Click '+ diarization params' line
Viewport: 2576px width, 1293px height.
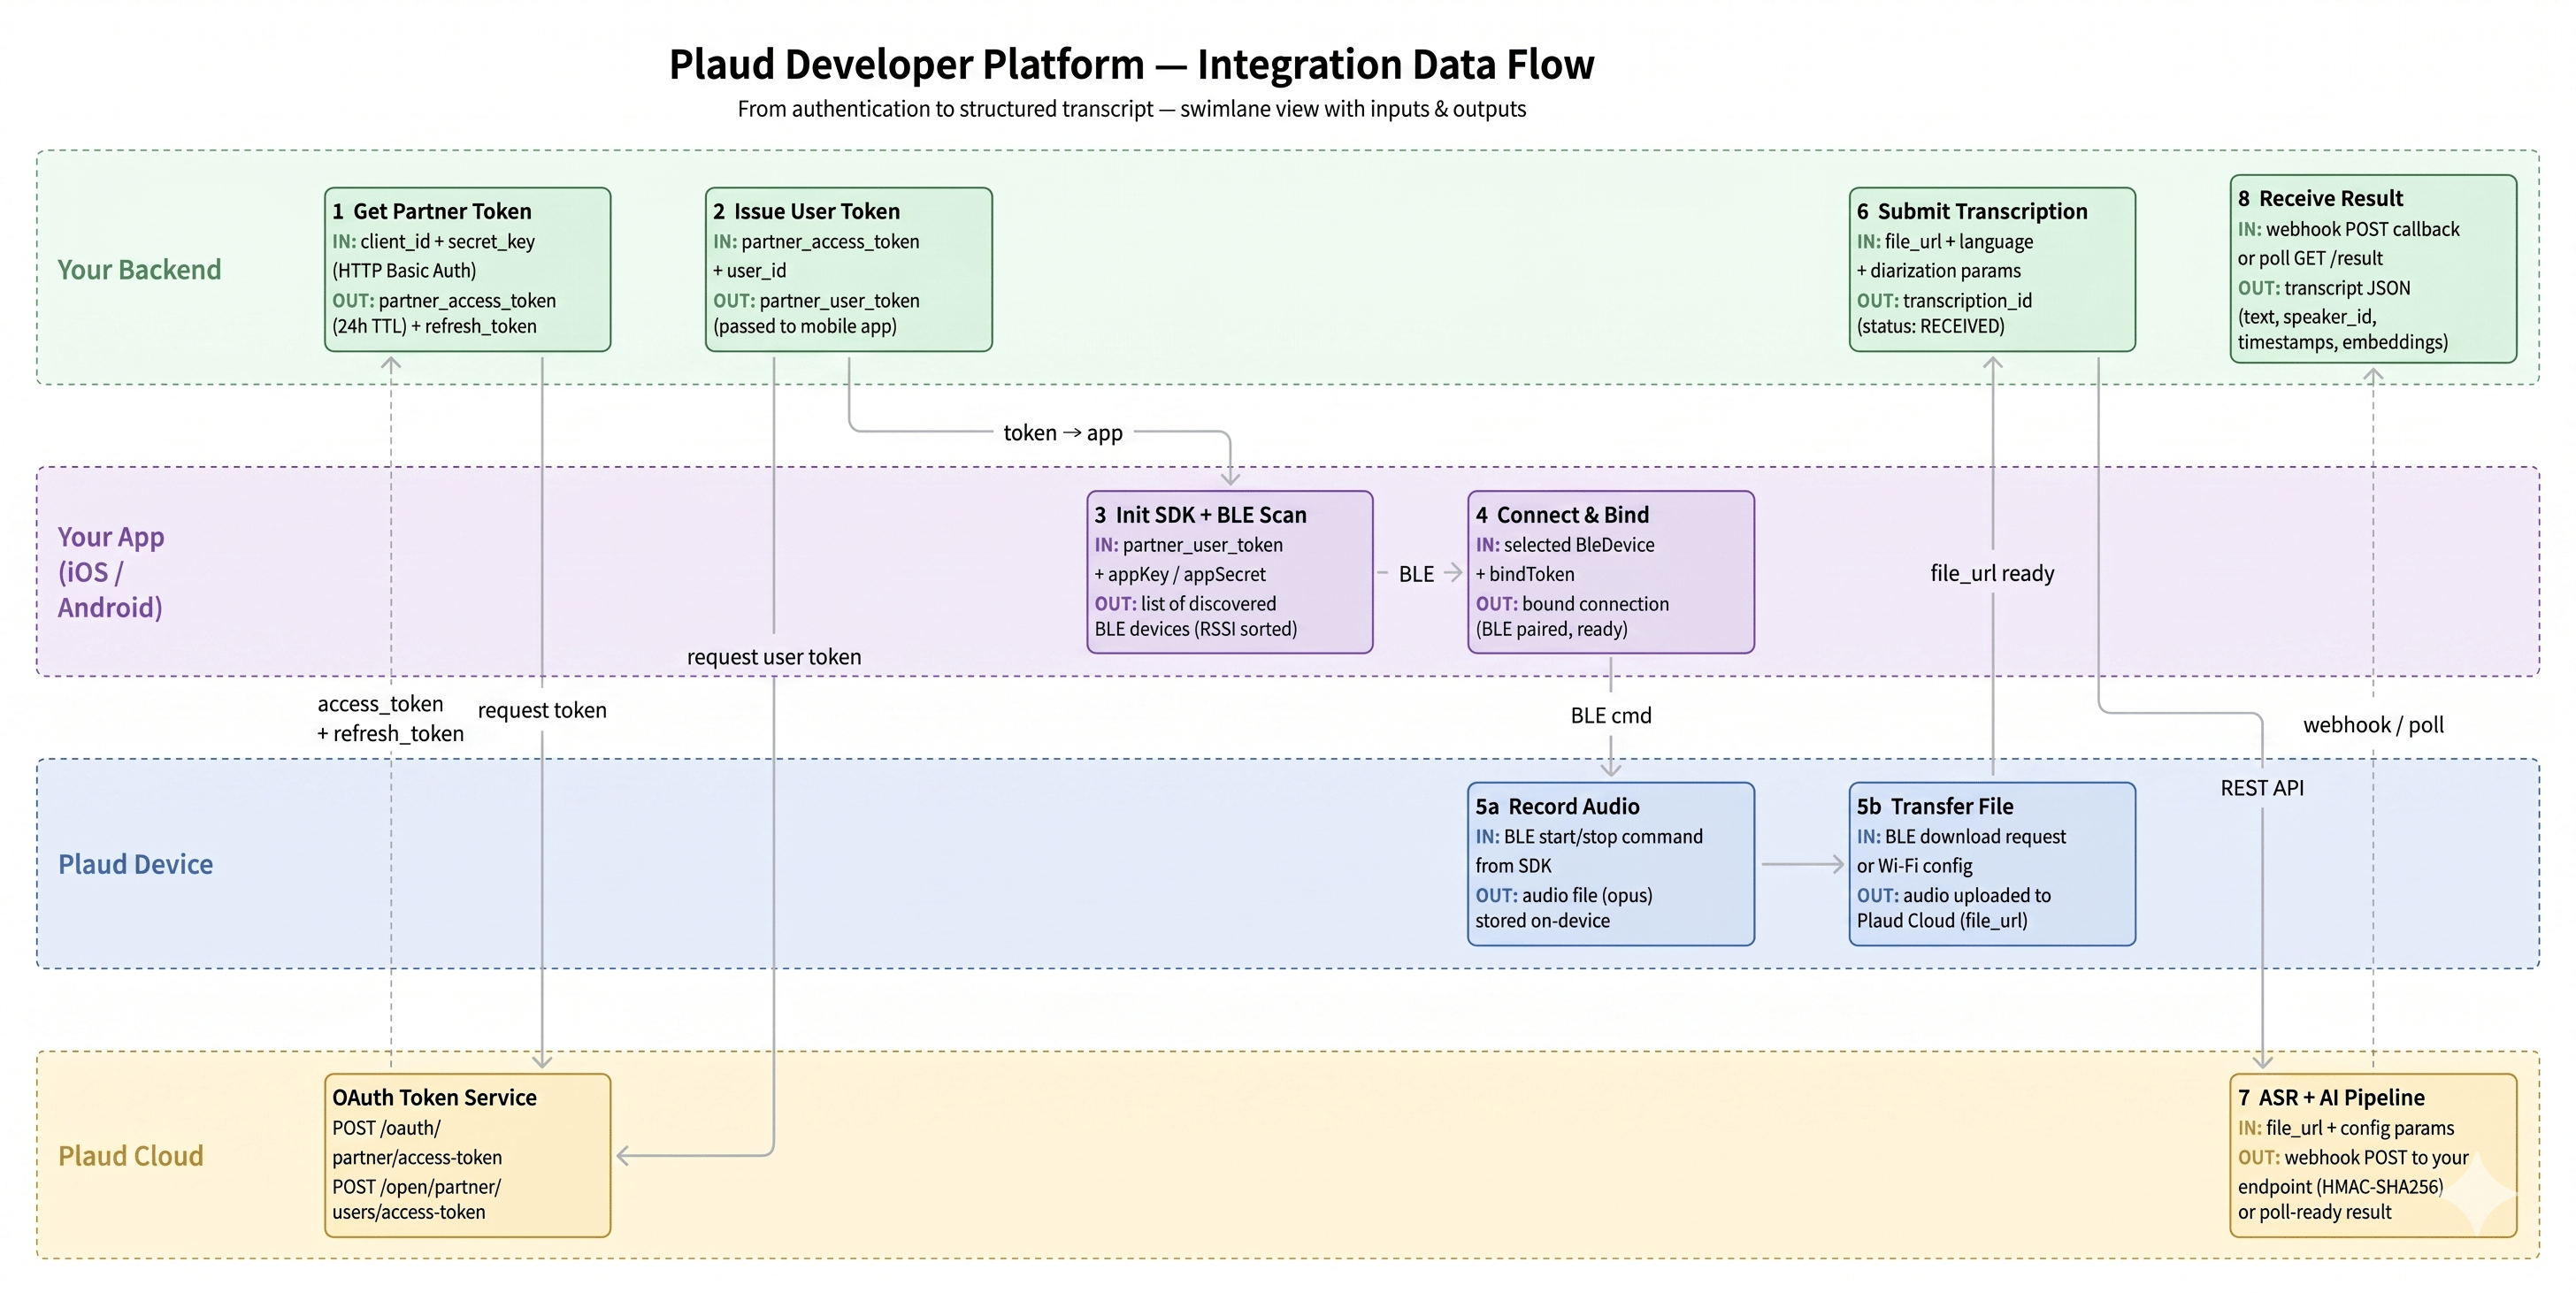[1938, 270]
